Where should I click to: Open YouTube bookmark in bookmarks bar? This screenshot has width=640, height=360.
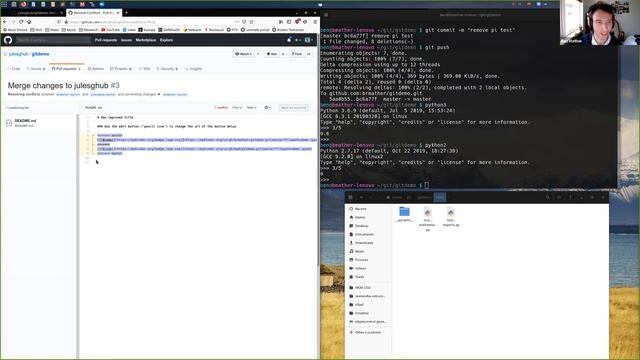(x=111, y=30)
